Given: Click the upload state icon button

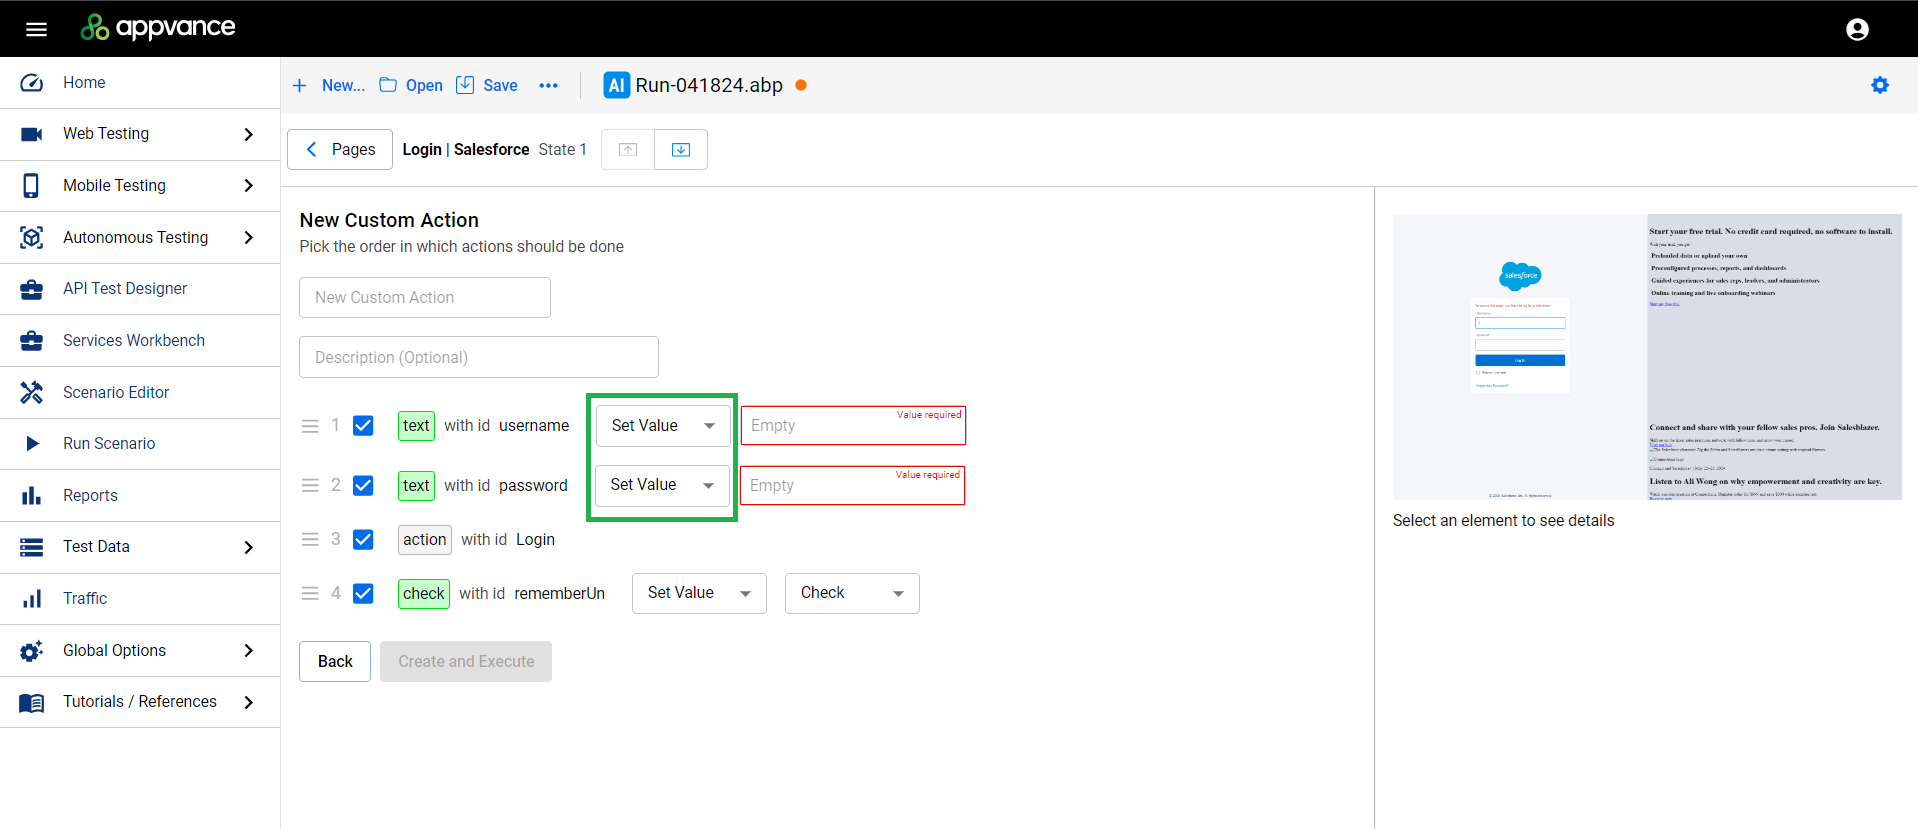Looking at the screenshot, I should coord(628,149).
